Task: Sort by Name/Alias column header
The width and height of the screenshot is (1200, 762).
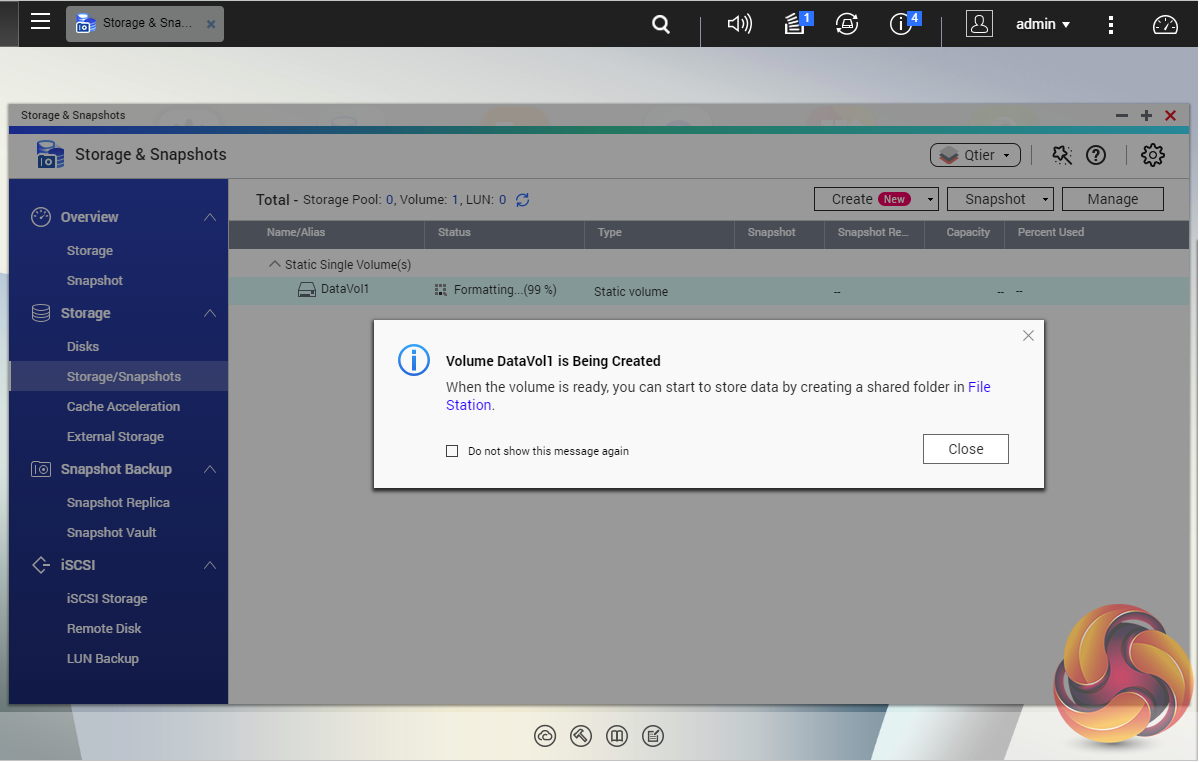Action: (296, 232)
